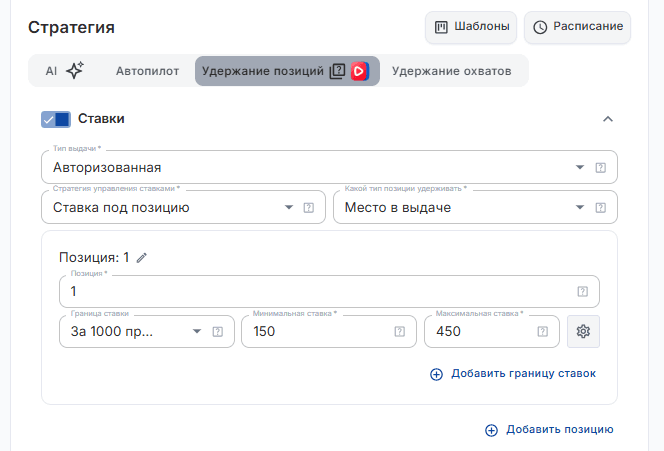Viewport: 664px width, 451px height.
Task: Click the Максимальная ставка field
Action: point(492,331)
